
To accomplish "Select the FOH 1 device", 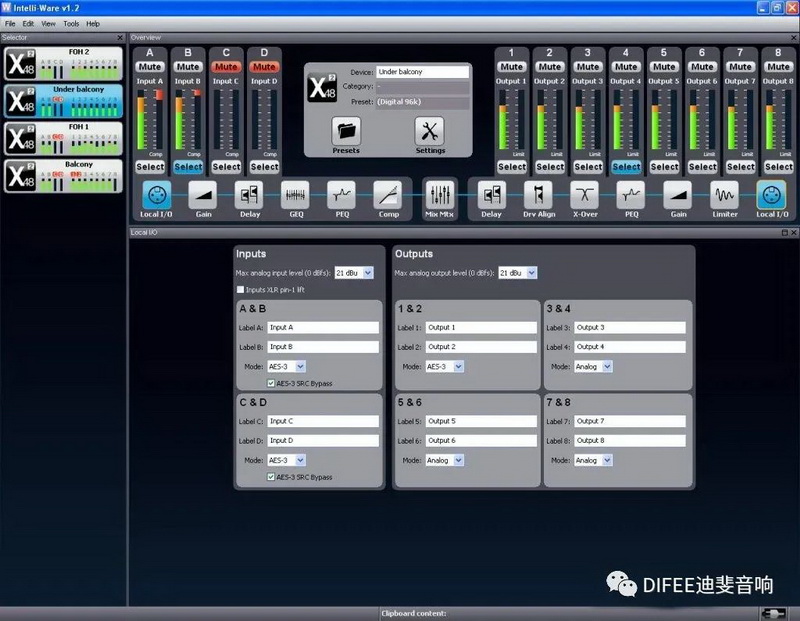I will pos(63,138).
